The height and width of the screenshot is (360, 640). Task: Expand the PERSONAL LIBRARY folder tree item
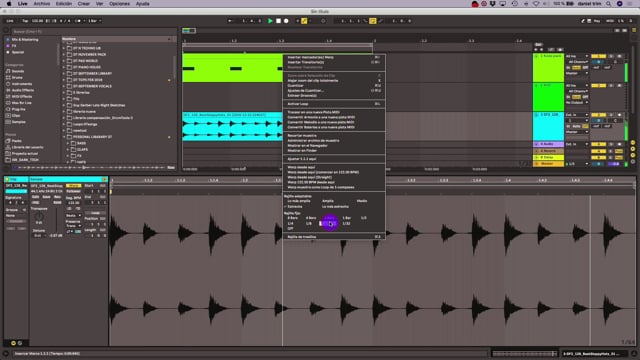click(64, 137)
